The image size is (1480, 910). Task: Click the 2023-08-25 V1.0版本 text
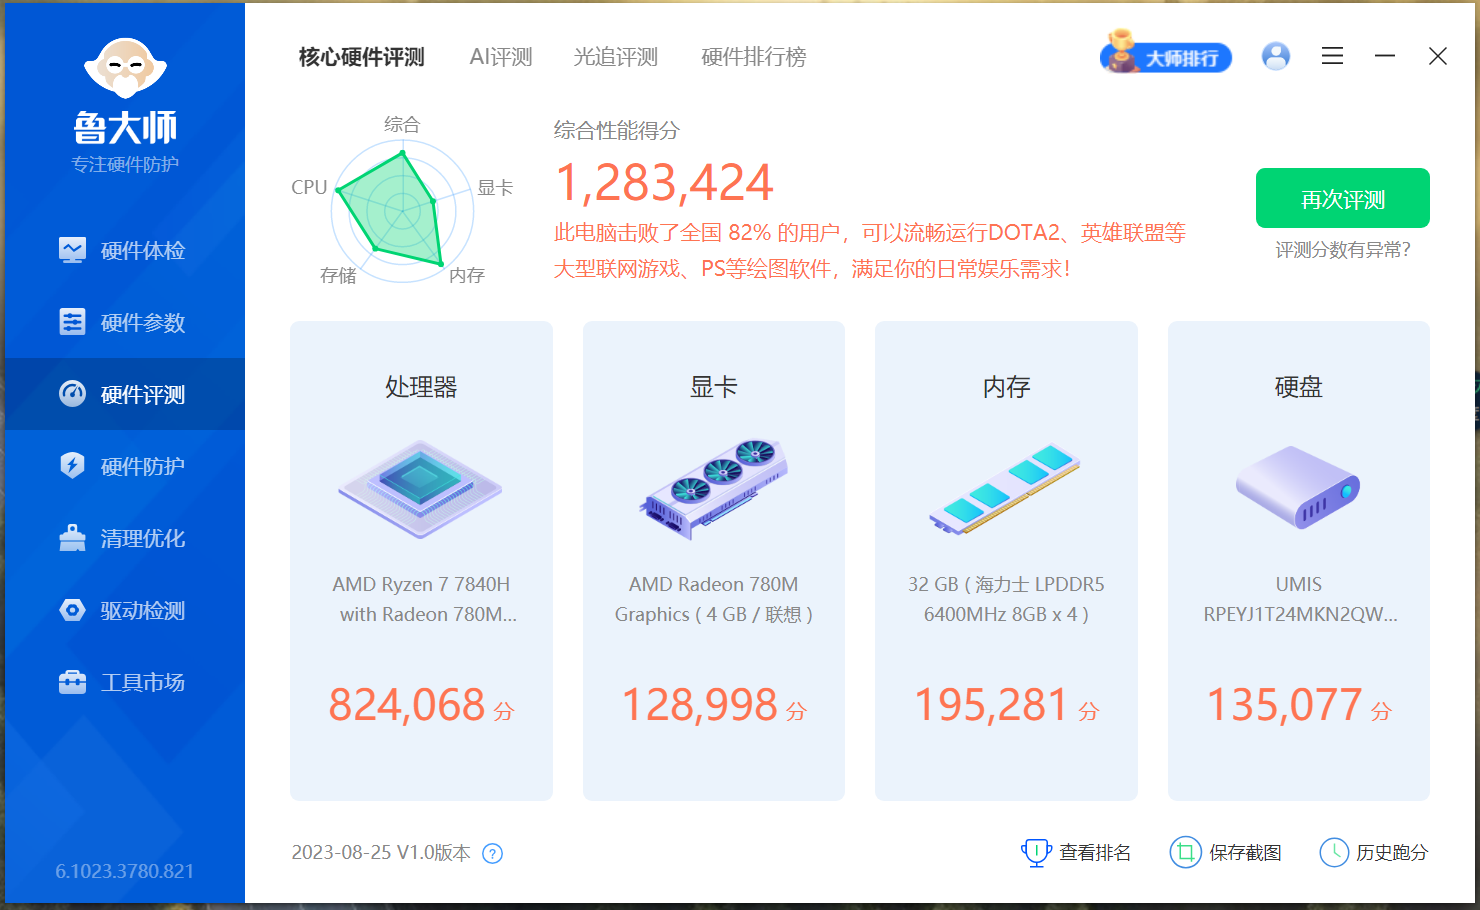click(x=381, y=853)
